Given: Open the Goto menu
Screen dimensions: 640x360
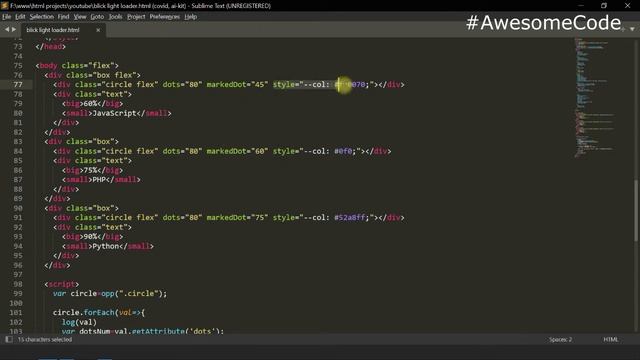Looking at the screenshot, I should [x=97, y=17].
